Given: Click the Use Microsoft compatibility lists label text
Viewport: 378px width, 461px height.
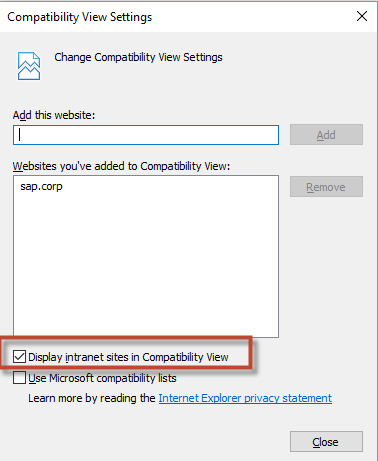Looking at the screenshot, I should pyautogui.click(x=102, y=378).
